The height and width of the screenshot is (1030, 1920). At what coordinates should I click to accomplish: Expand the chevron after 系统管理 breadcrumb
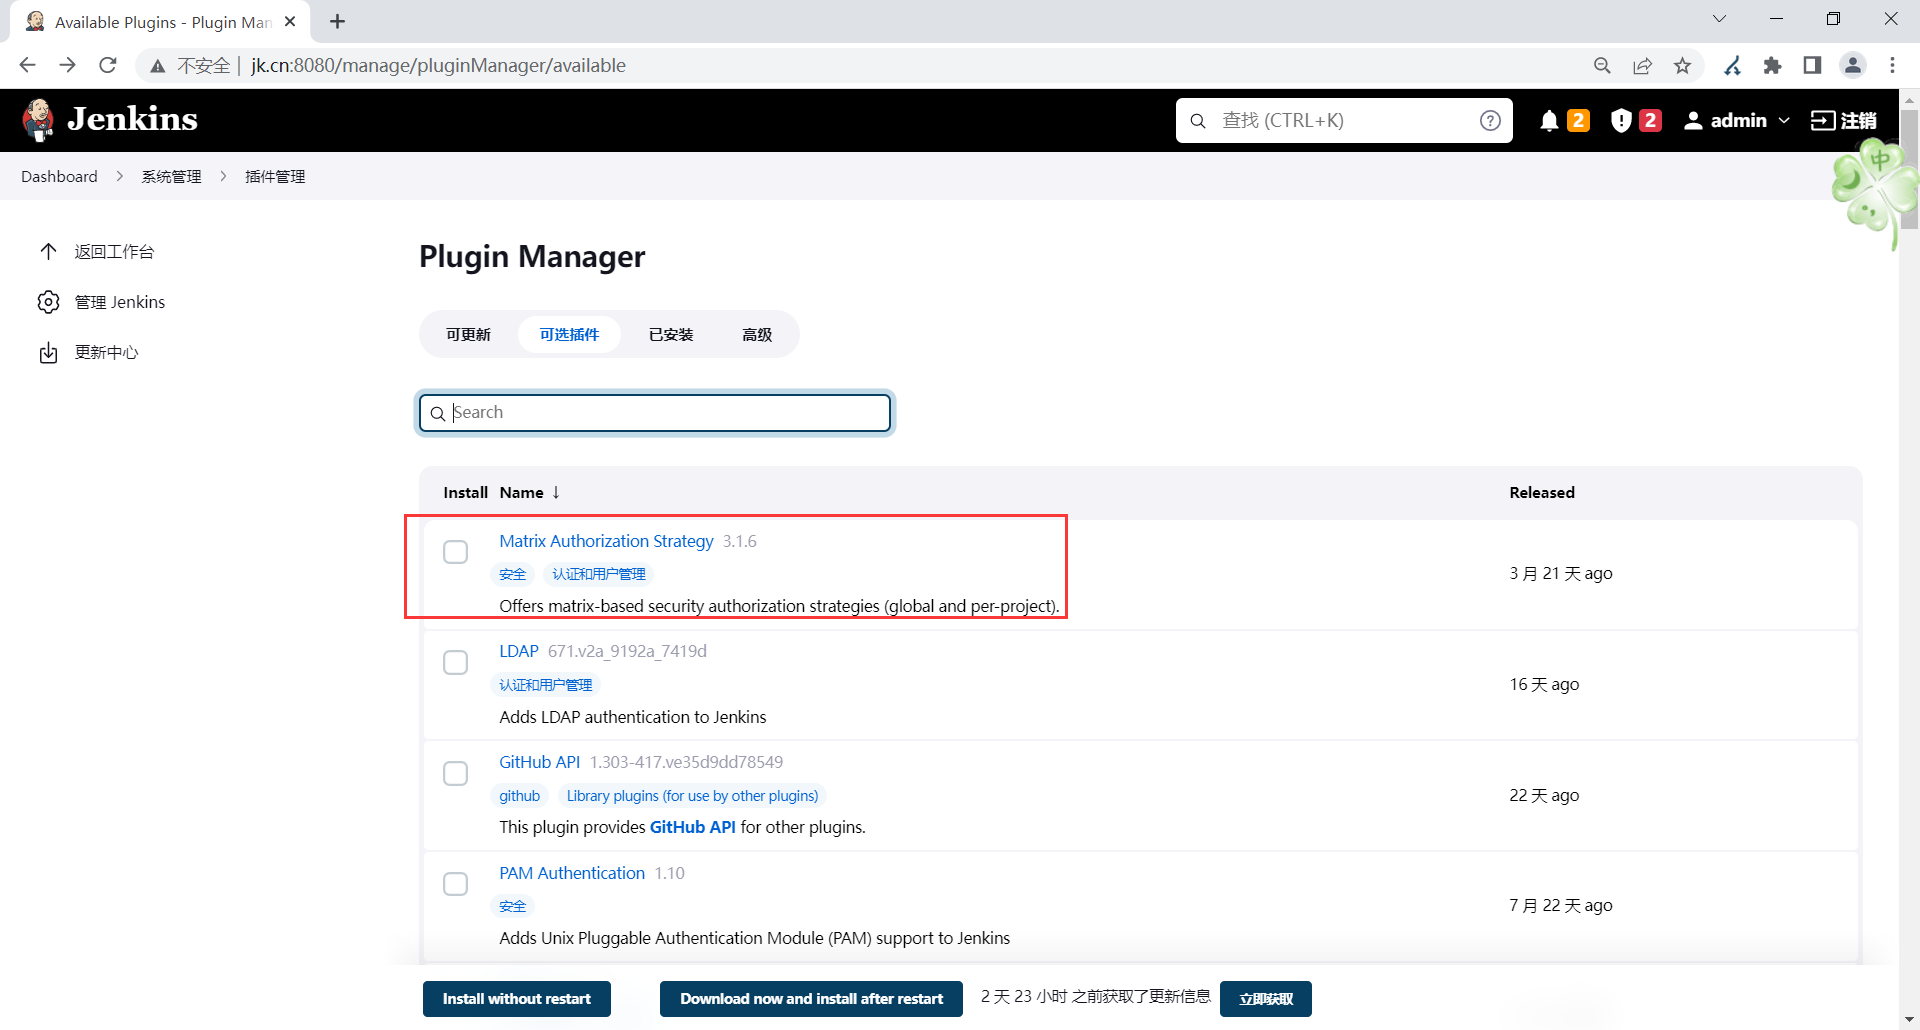[223, 176]
